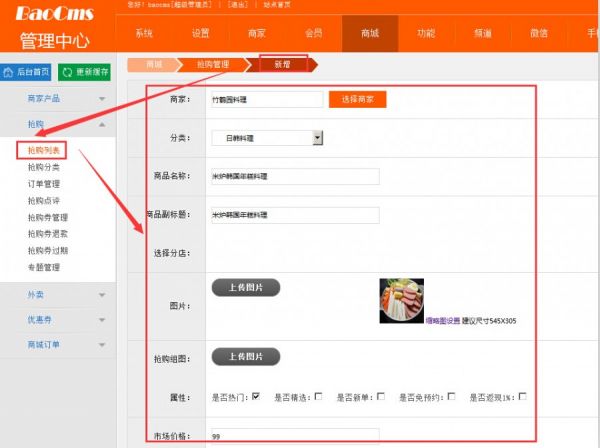600x448 pixels.
Task: Open the 会员 top navigation tab
Action: [313, 33]
